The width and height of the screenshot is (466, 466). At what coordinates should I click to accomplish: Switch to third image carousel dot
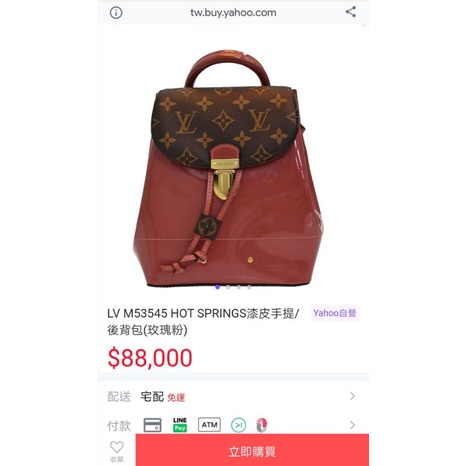click(239, 287)
